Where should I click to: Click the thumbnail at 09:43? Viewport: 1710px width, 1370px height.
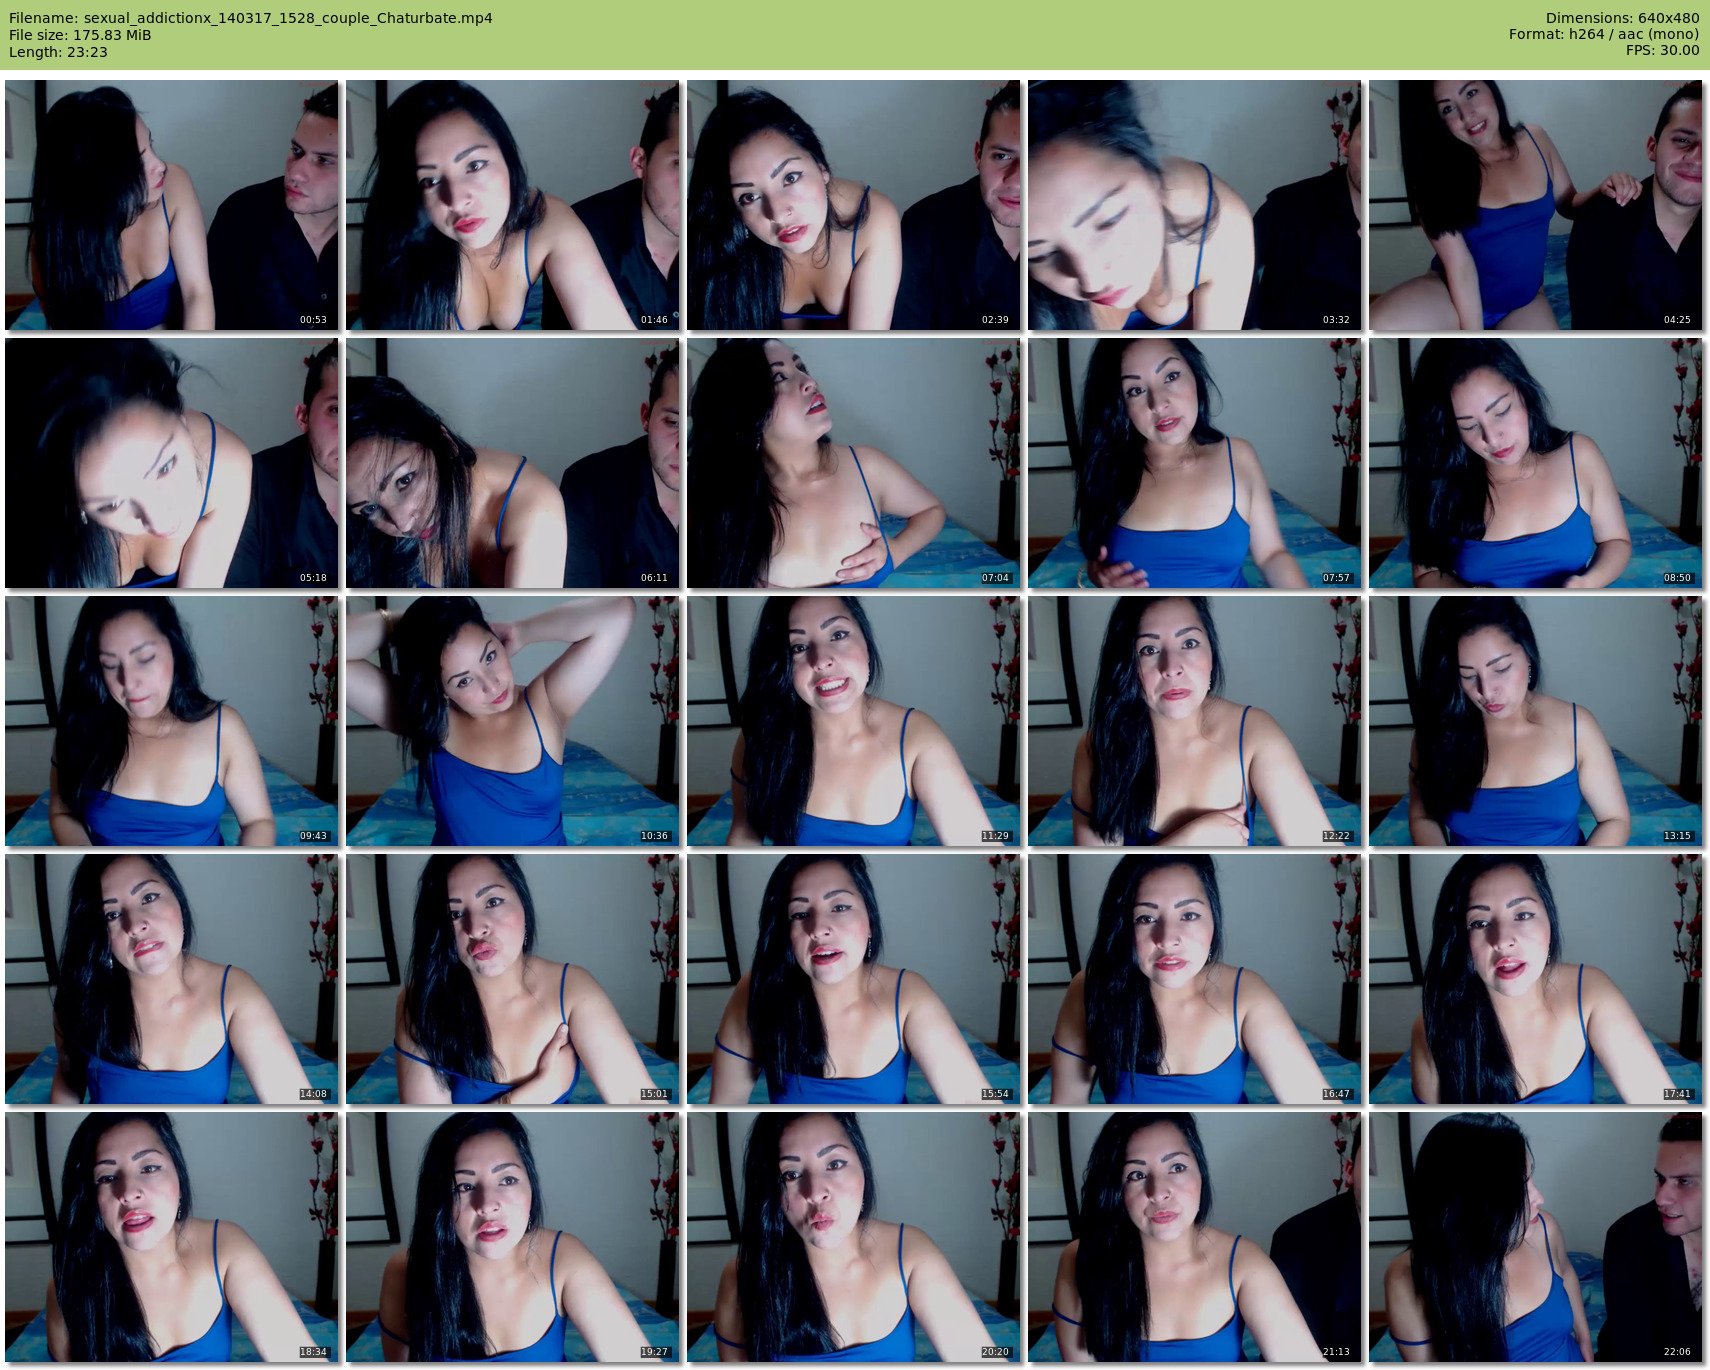point(171,721)
